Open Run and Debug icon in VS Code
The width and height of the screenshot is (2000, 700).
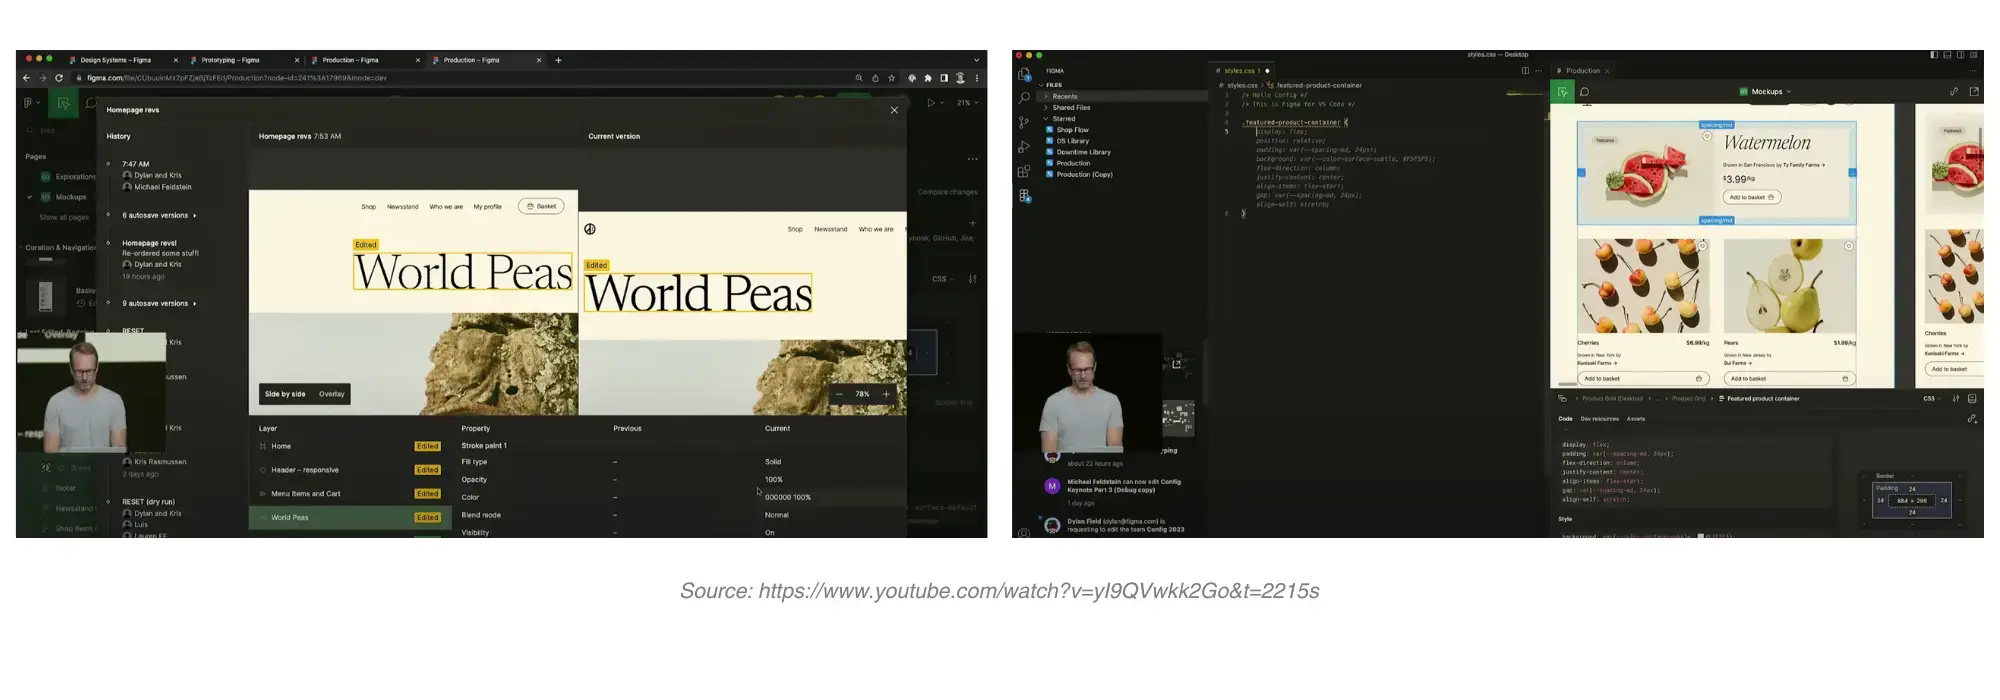click(x=1024, y=147)
